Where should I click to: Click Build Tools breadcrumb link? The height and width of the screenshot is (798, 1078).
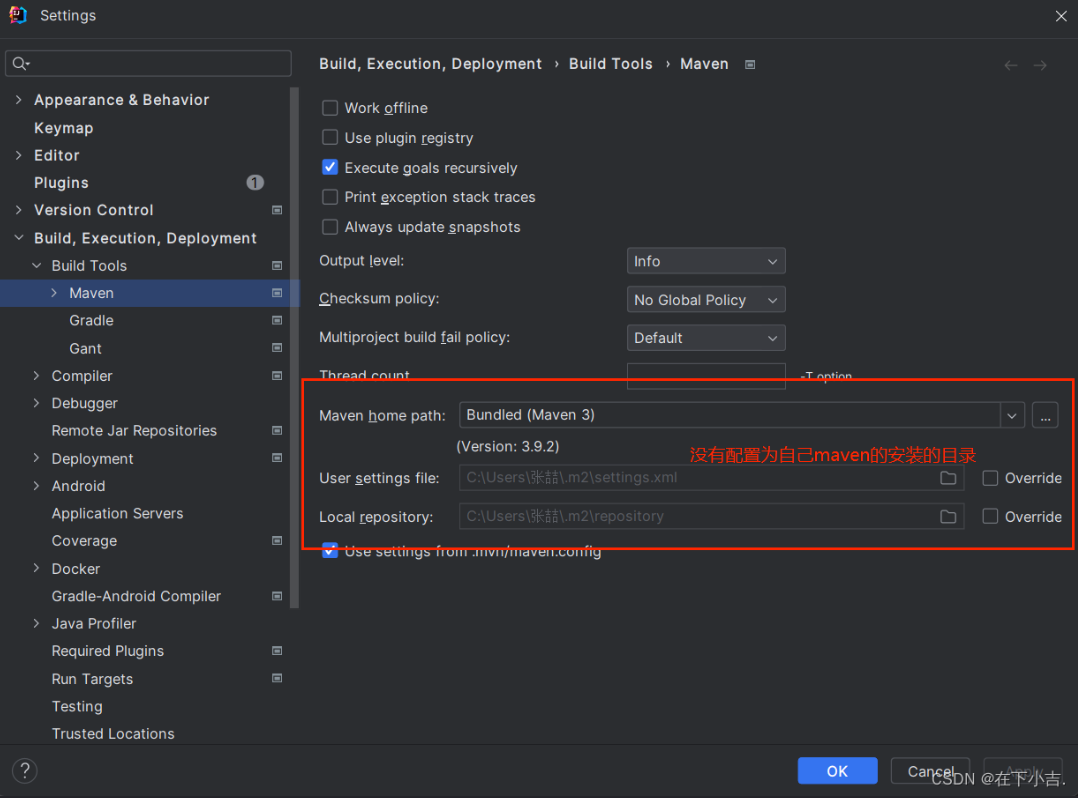[x=610, y=64]
